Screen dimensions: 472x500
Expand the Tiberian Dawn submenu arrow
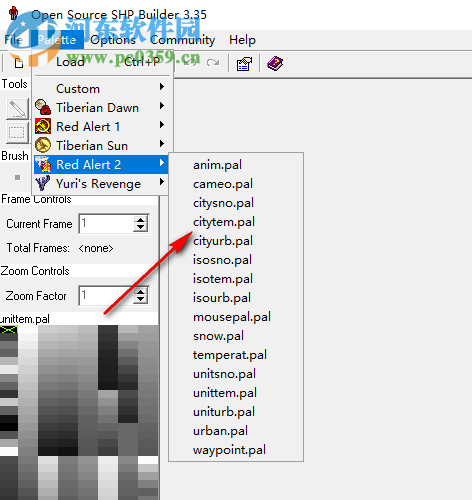click(162, 106)
